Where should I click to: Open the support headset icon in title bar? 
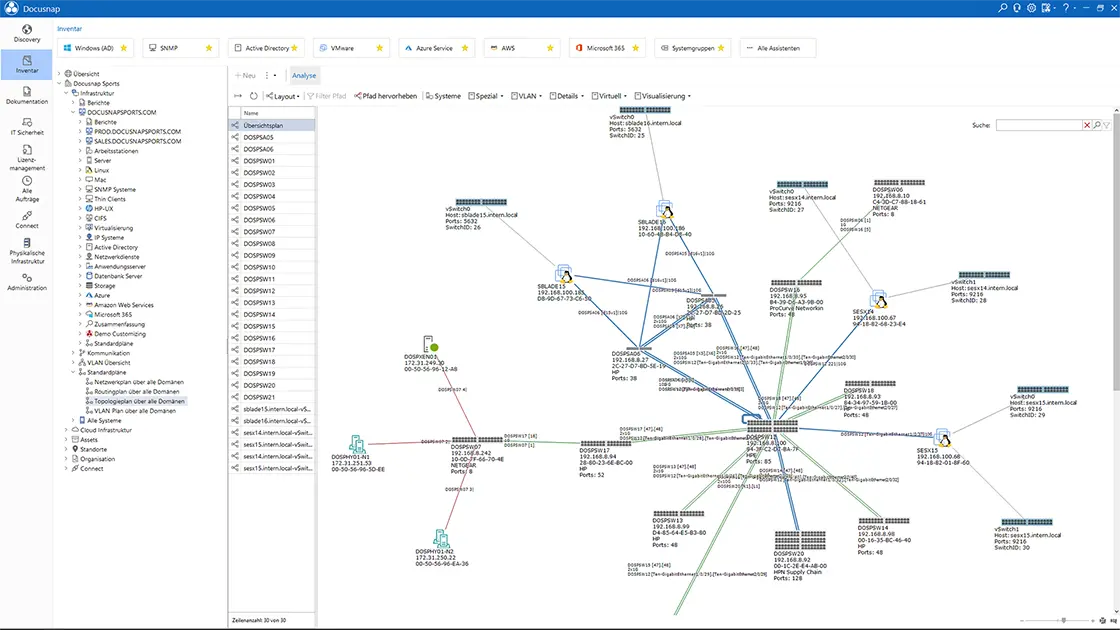click(1017, 8)
